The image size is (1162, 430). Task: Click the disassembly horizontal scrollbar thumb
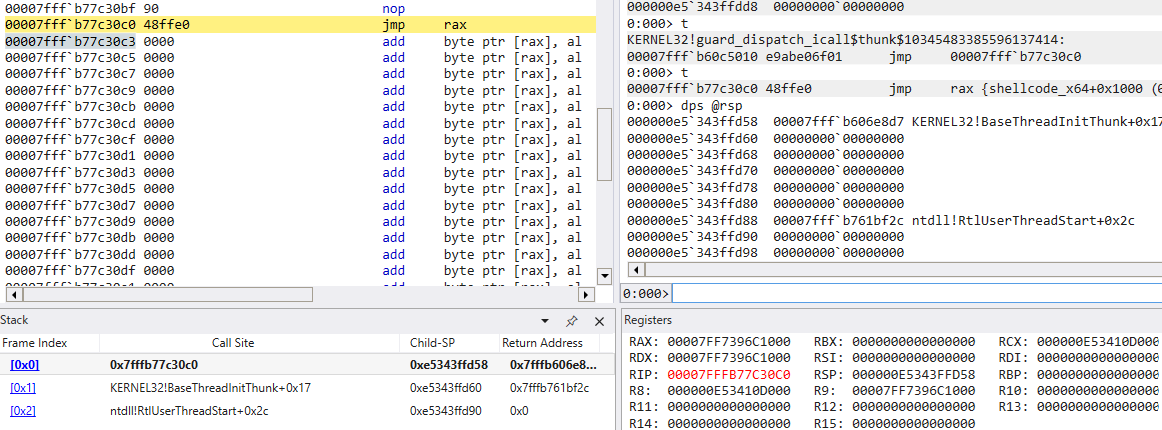pos(166,294)
